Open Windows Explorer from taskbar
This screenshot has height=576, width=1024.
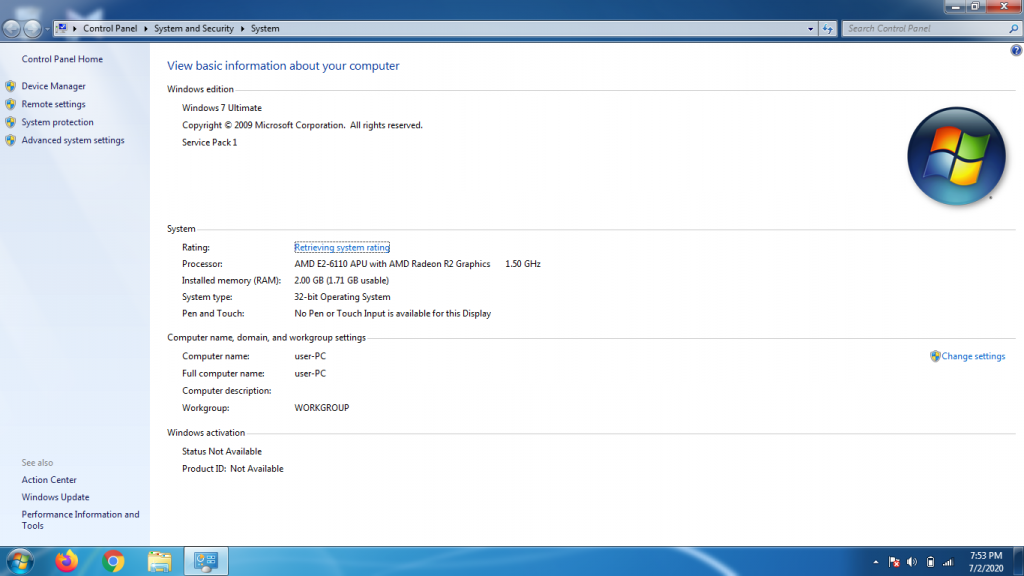tap(159, 561)
